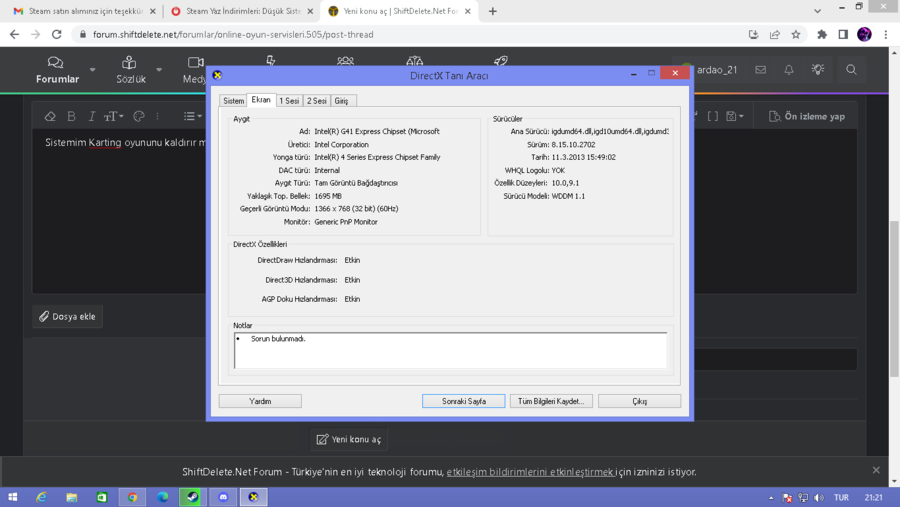Toggle the forum light/dark theme bulb
This screenshot has height=507, width=900.
coord(818,70)
